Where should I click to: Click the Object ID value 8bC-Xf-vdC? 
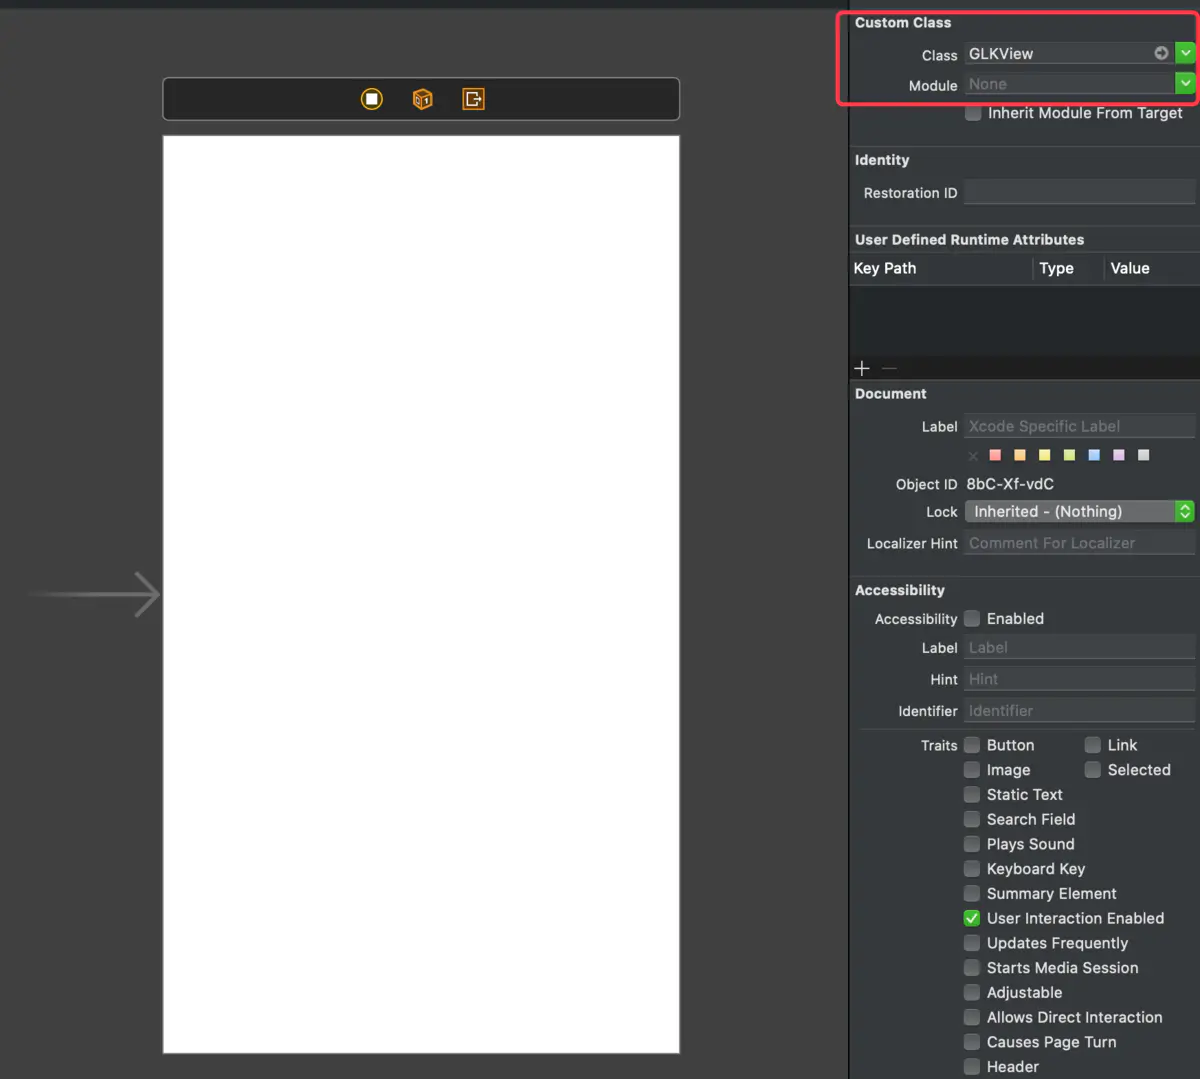coord(1010,484)
